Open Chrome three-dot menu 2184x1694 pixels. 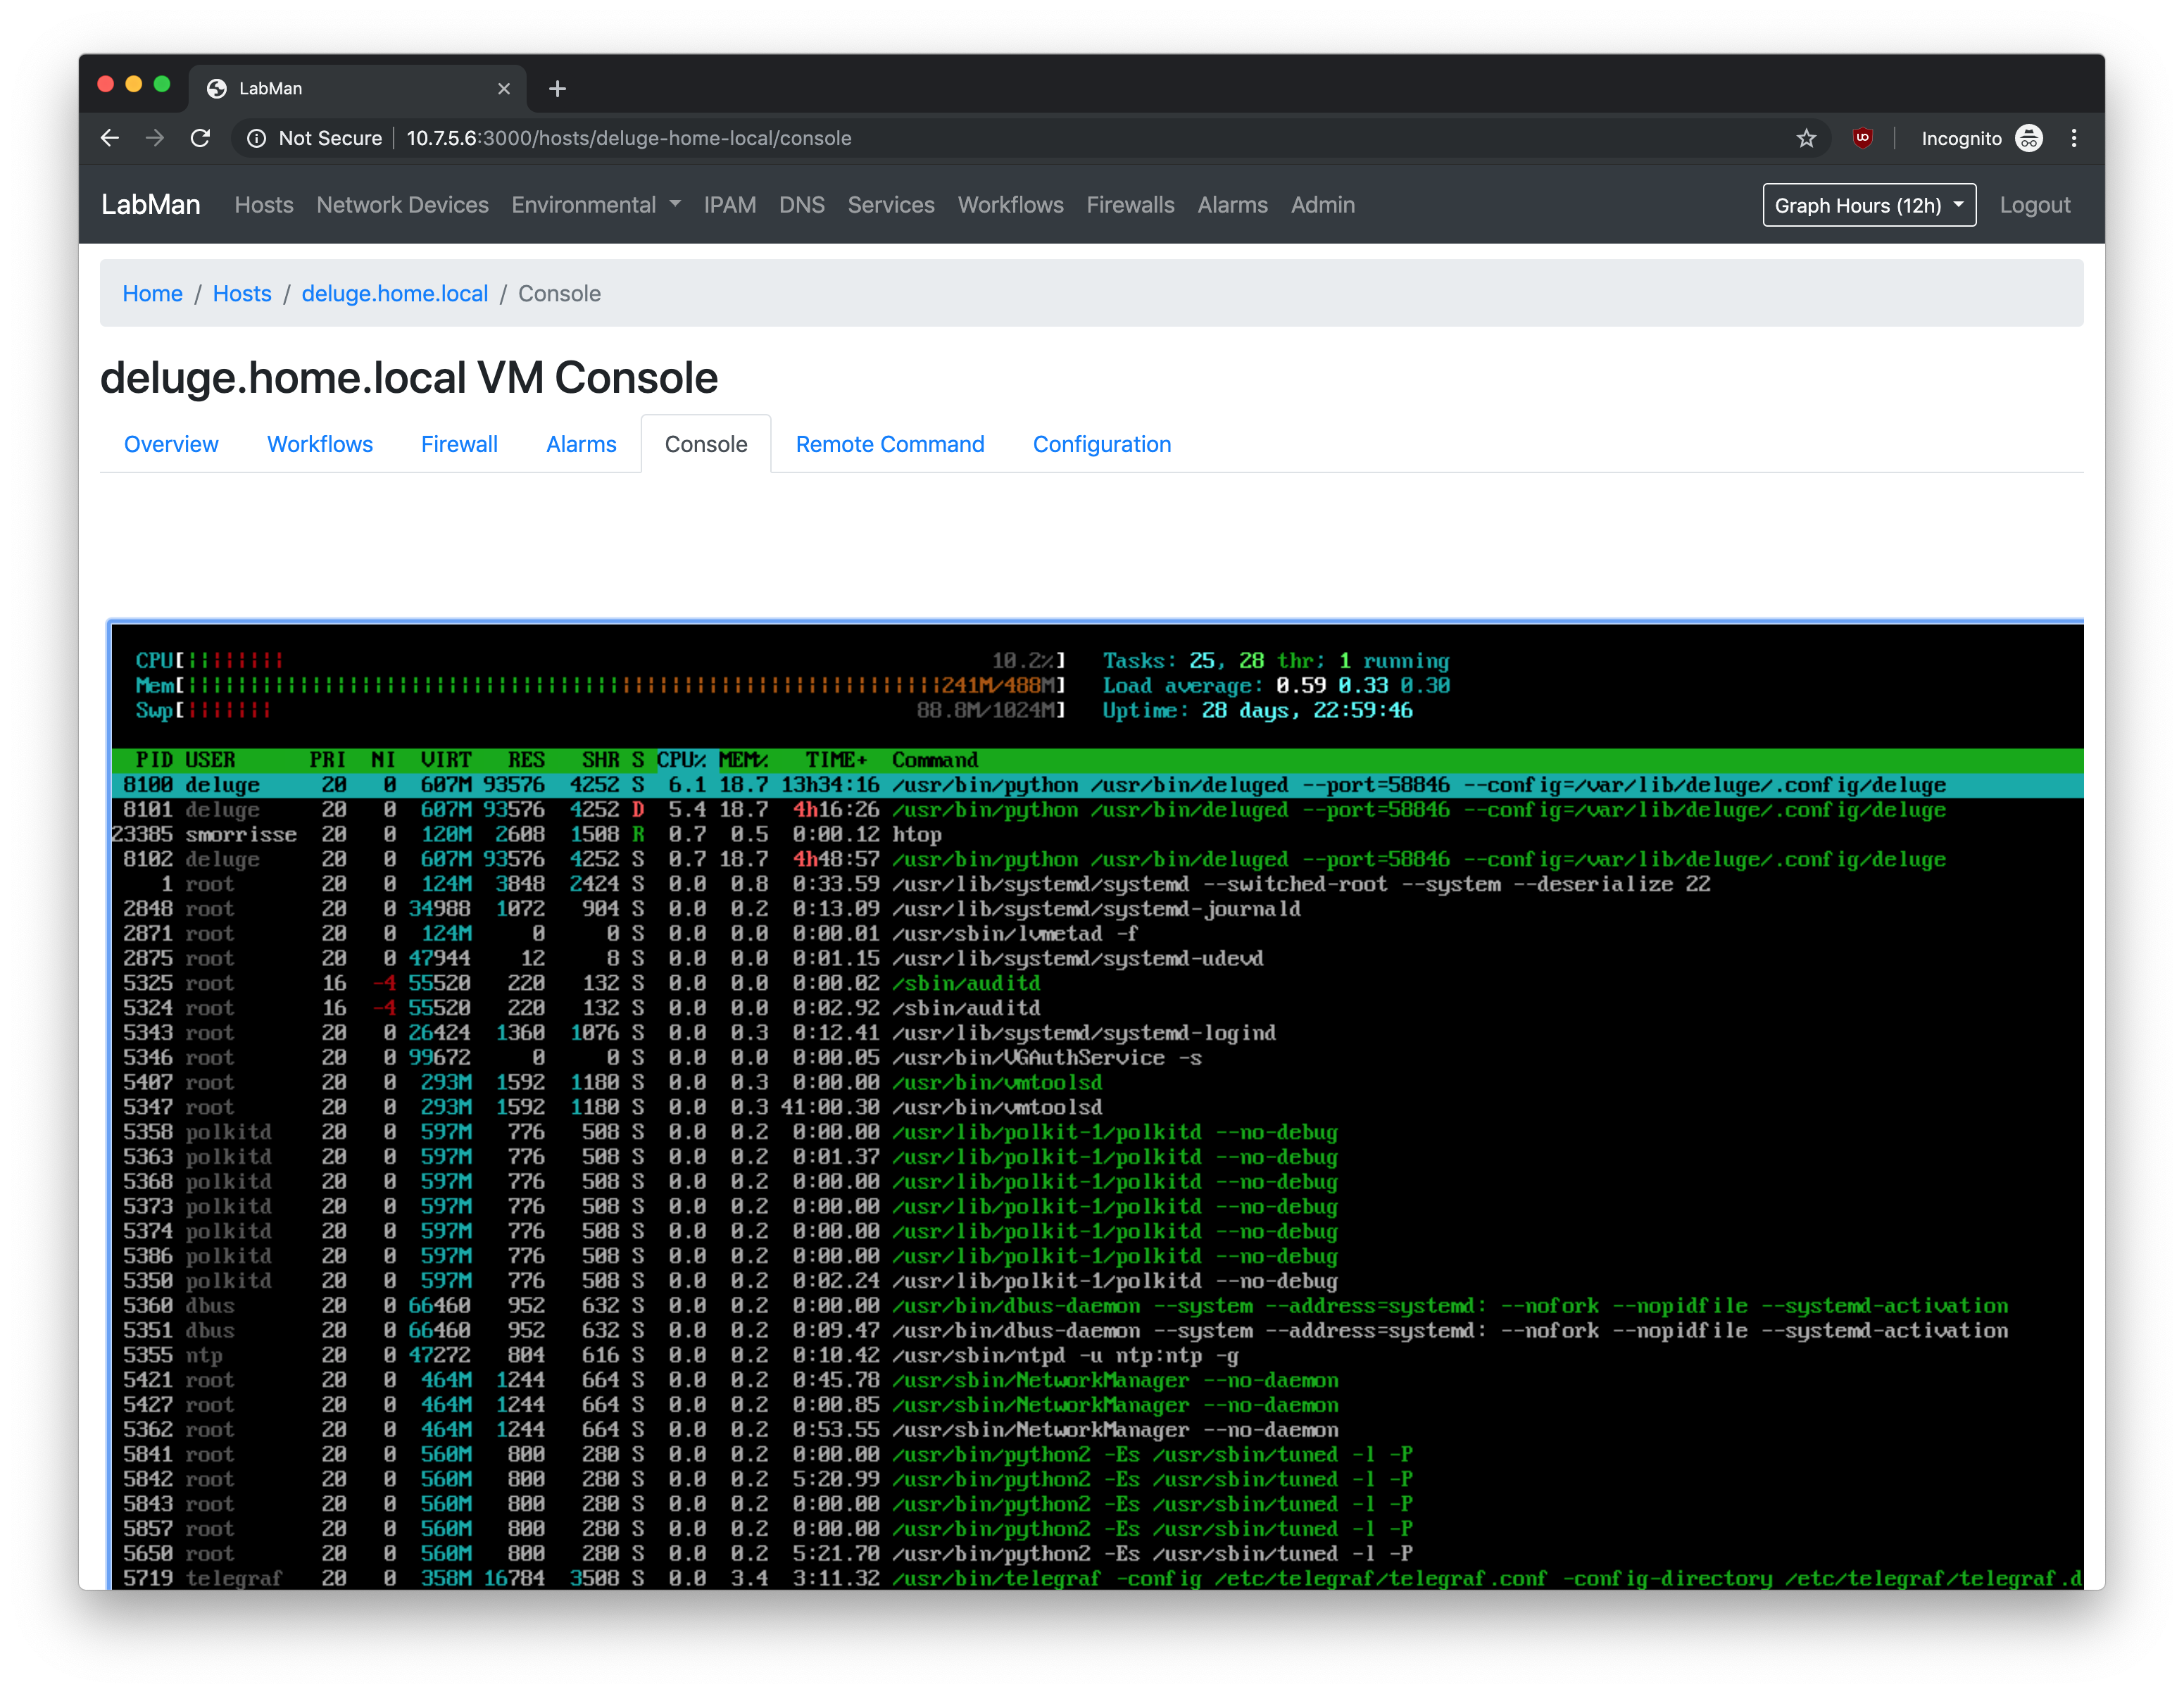coord(2074,138)
